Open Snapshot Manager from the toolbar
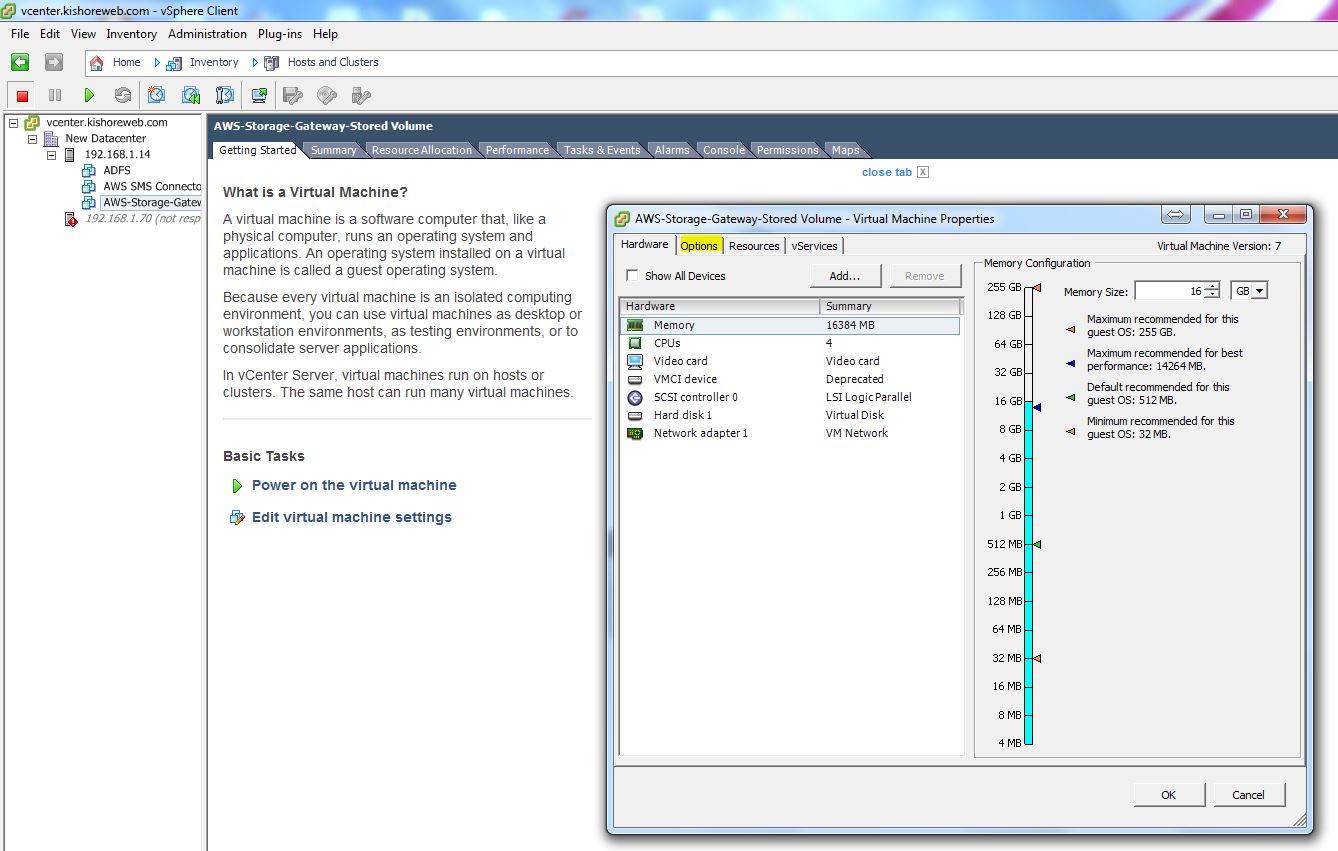The height and width of the screenshot is (851, 1338). point(225,95)
